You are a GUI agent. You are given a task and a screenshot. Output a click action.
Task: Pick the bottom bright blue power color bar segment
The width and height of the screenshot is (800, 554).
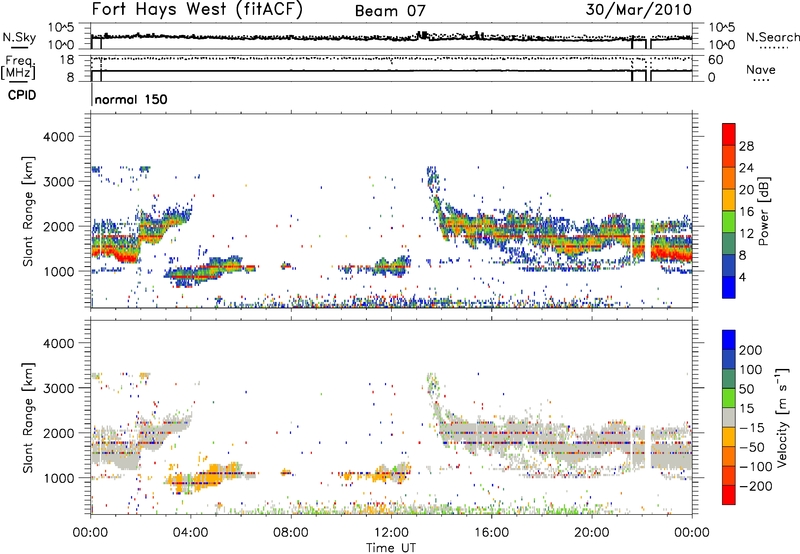[729, 287]
